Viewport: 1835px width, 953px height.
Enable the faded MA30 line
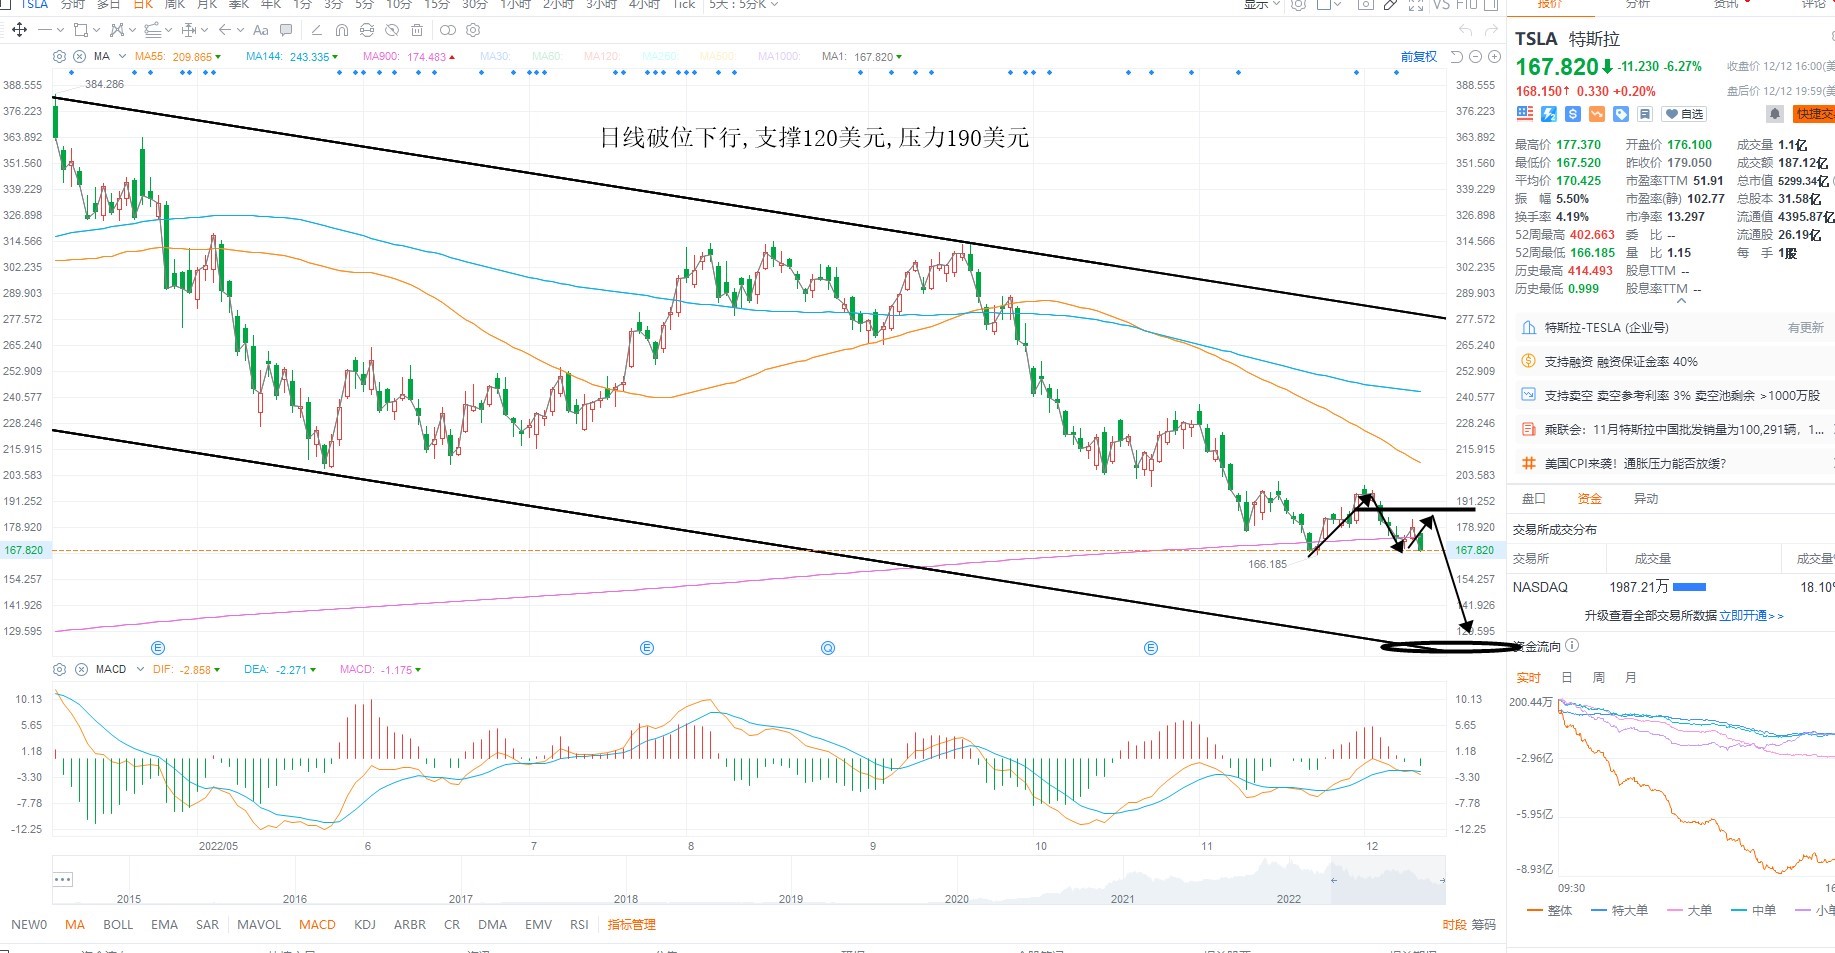(495, 57)
